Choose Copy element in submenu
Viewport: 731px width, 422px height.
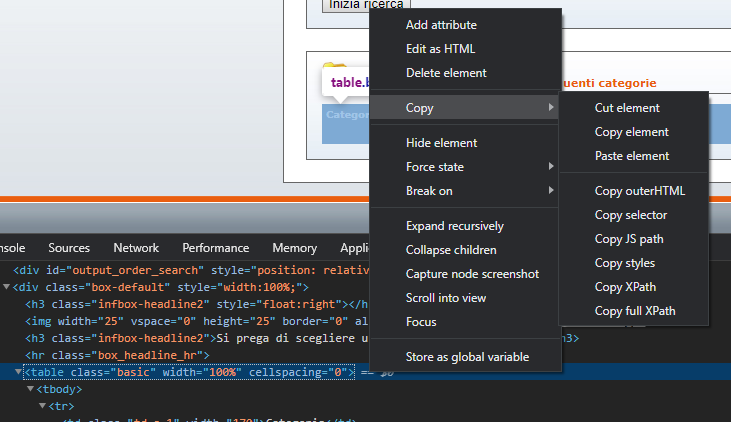click(x=634, y=132)
